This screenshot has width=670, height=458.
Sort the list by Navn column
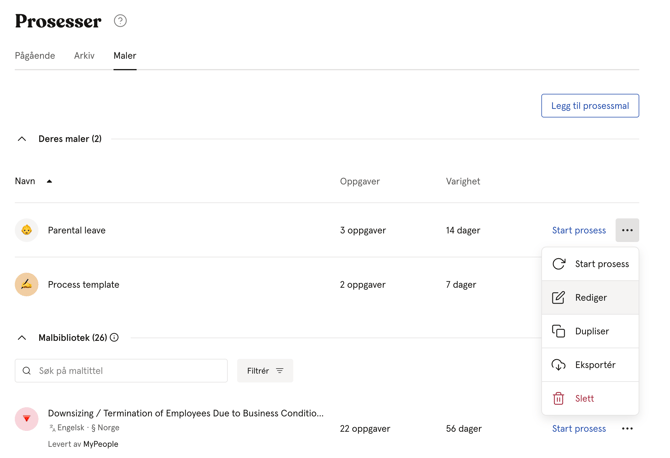click(33, 181)
